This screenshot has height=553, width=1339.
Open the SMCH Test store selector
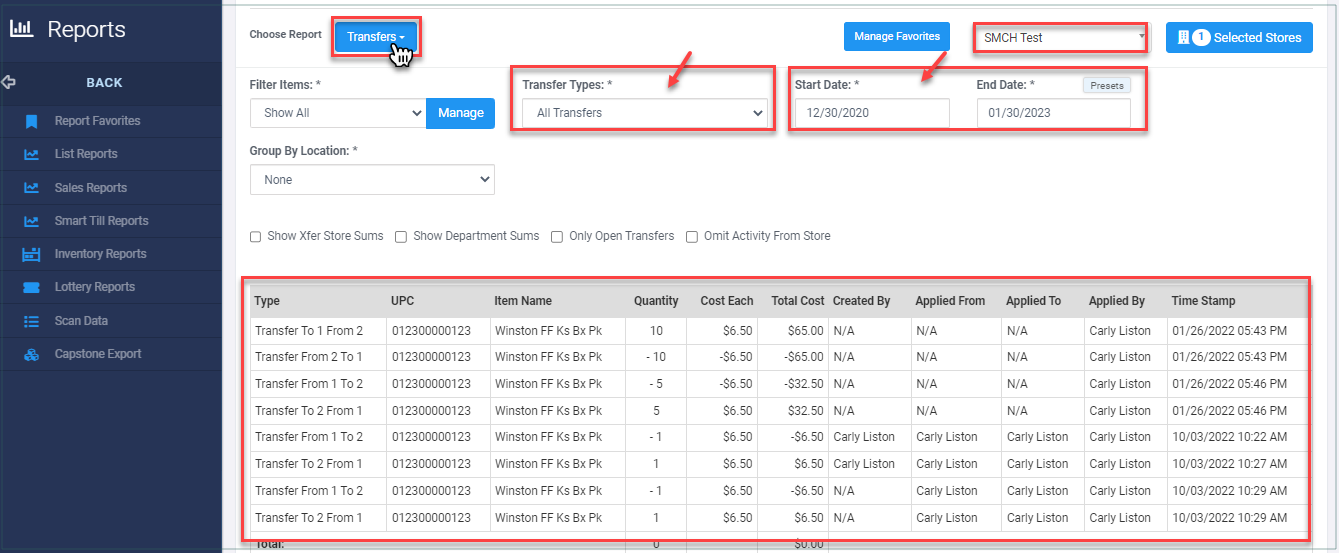click(1063, 38)
